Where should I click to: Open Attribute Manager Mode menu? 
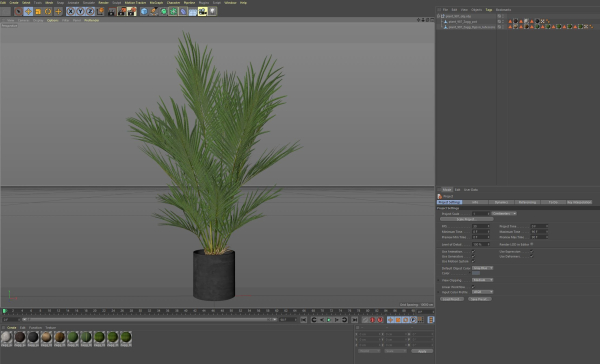[x=447, y=190]
